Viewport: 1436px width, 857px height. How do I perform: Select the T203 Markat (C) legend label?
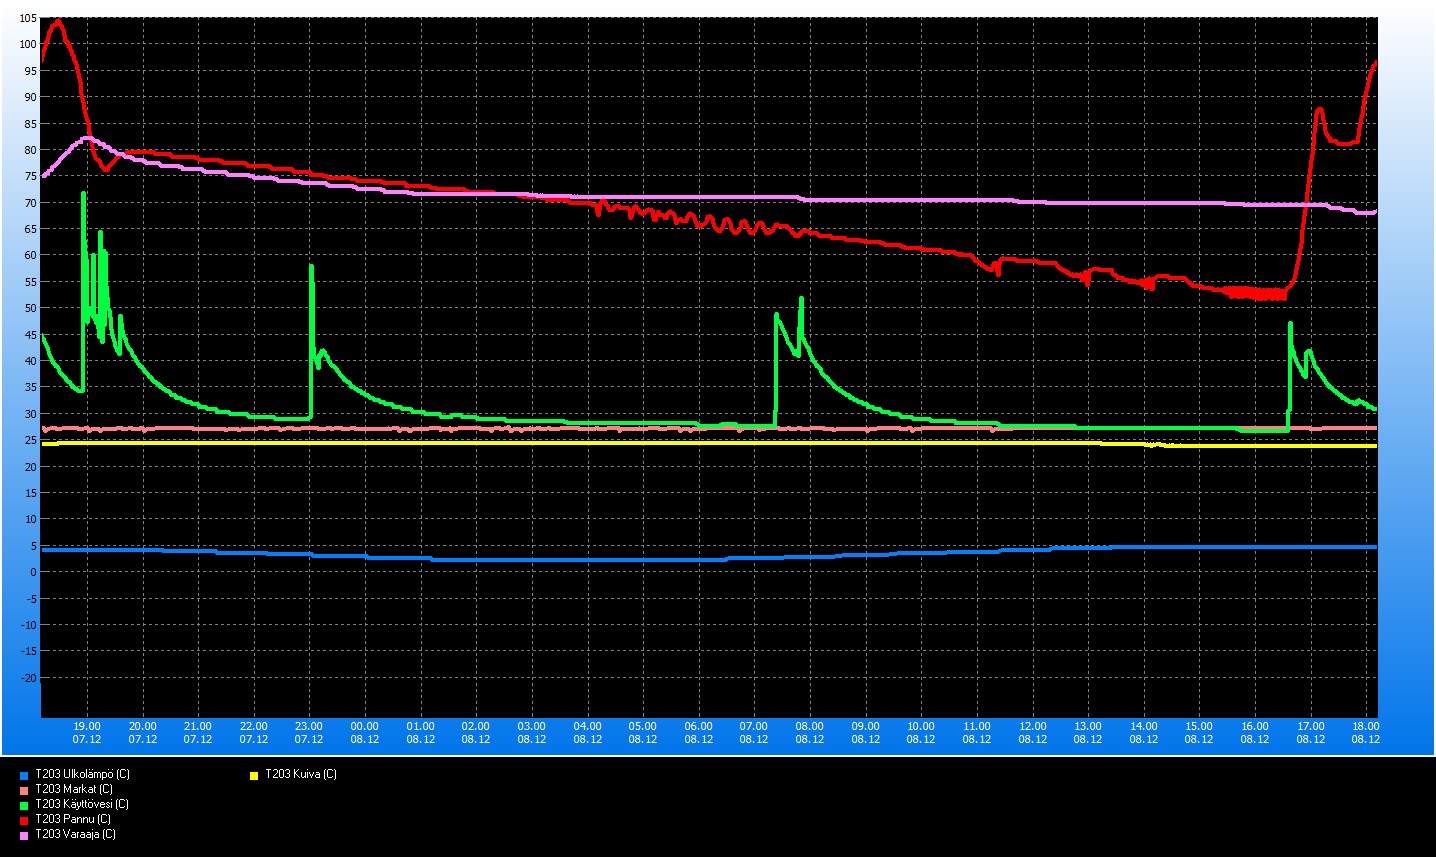pyautogui.click(x=73, y=789)
